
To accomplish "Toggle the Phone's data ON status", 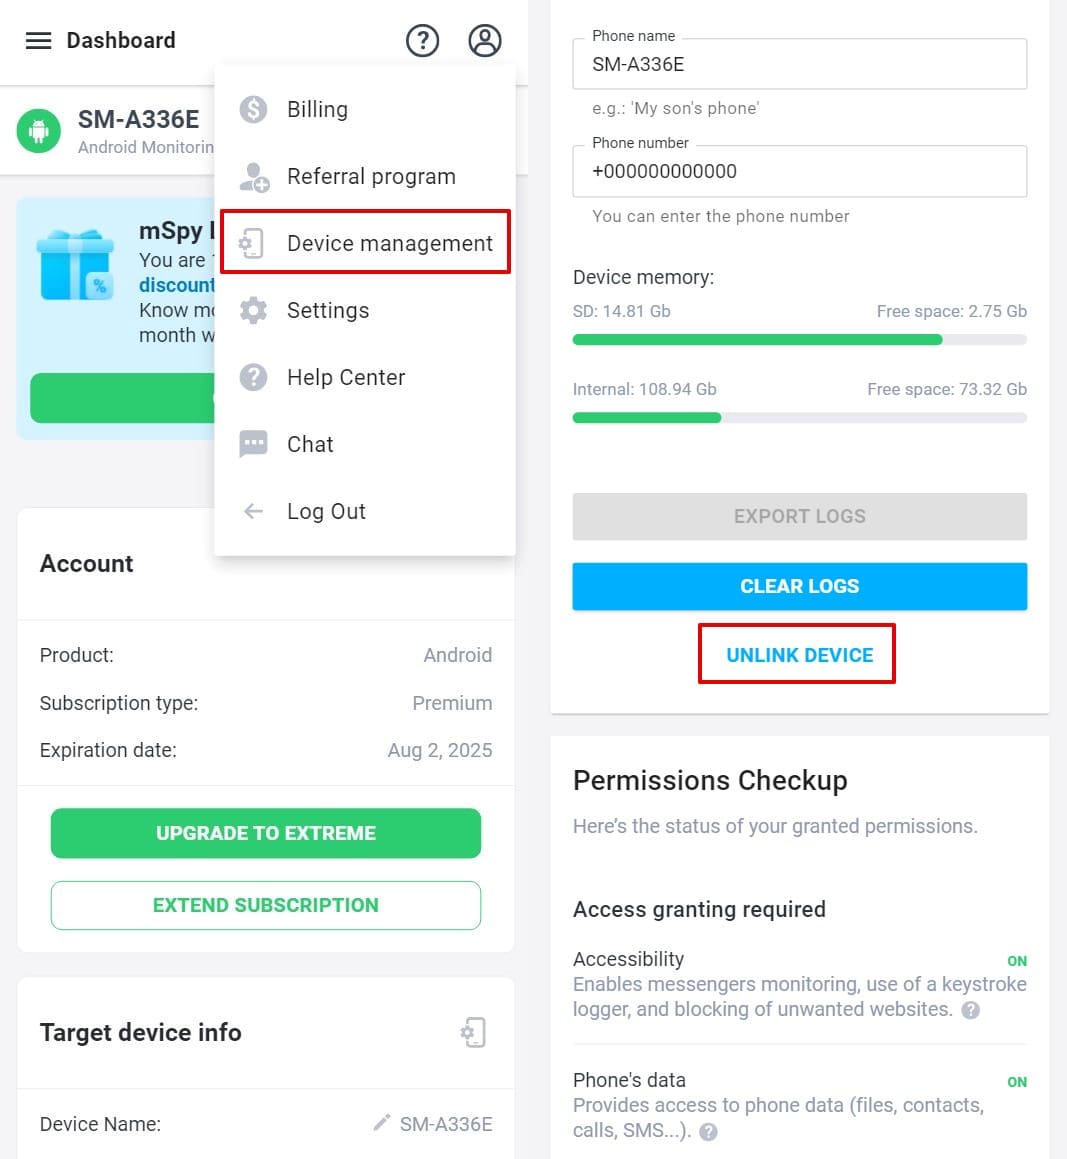I will (x=1017, y=1082).
